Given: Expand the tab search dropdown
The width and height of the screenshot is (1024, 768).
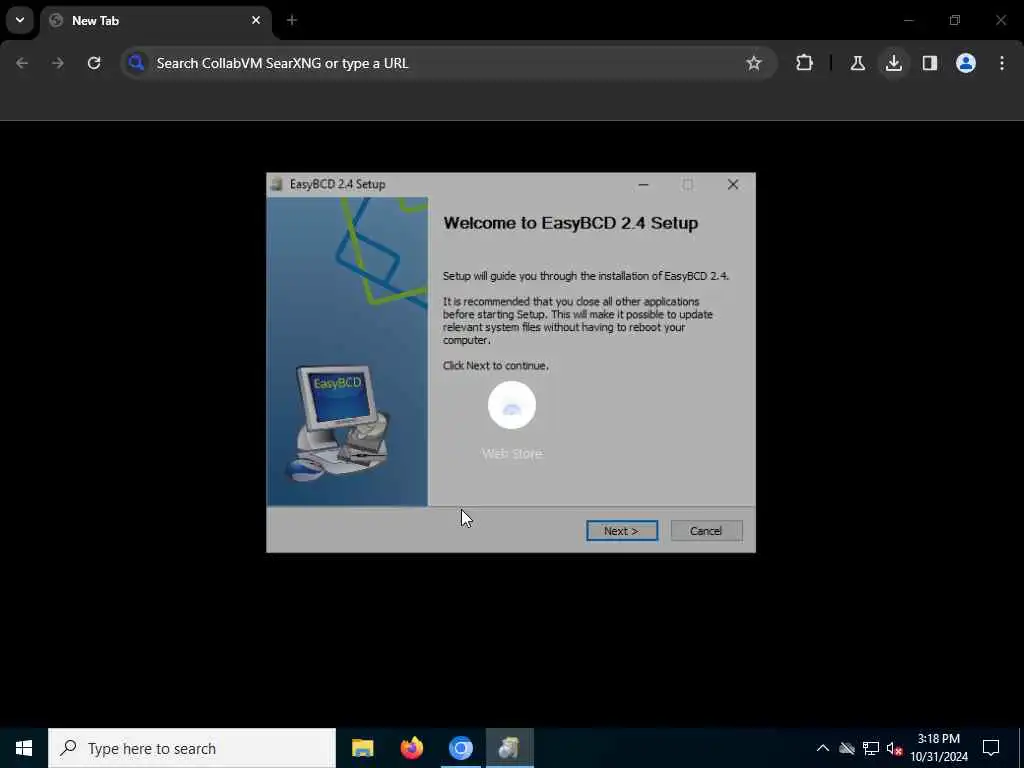Looking at the screenshot, I should [x=20, y=20].
